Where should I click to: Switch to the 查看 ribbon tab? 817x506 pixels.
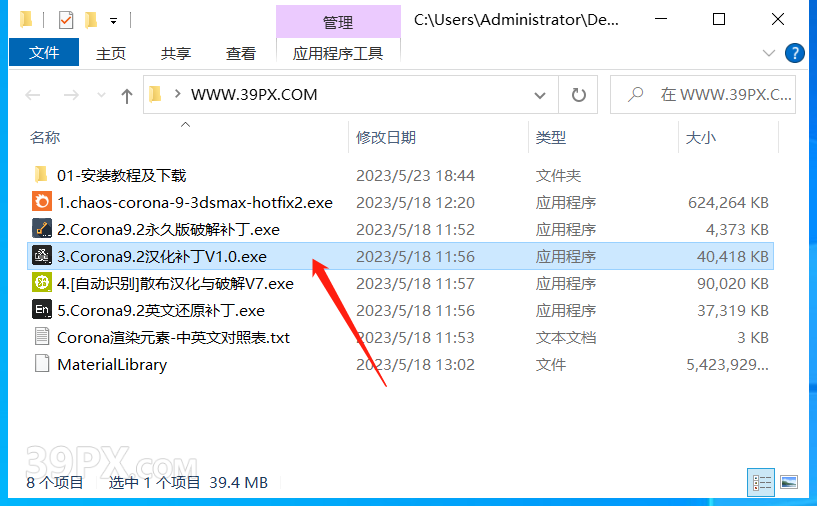click(x=241, y=53)
